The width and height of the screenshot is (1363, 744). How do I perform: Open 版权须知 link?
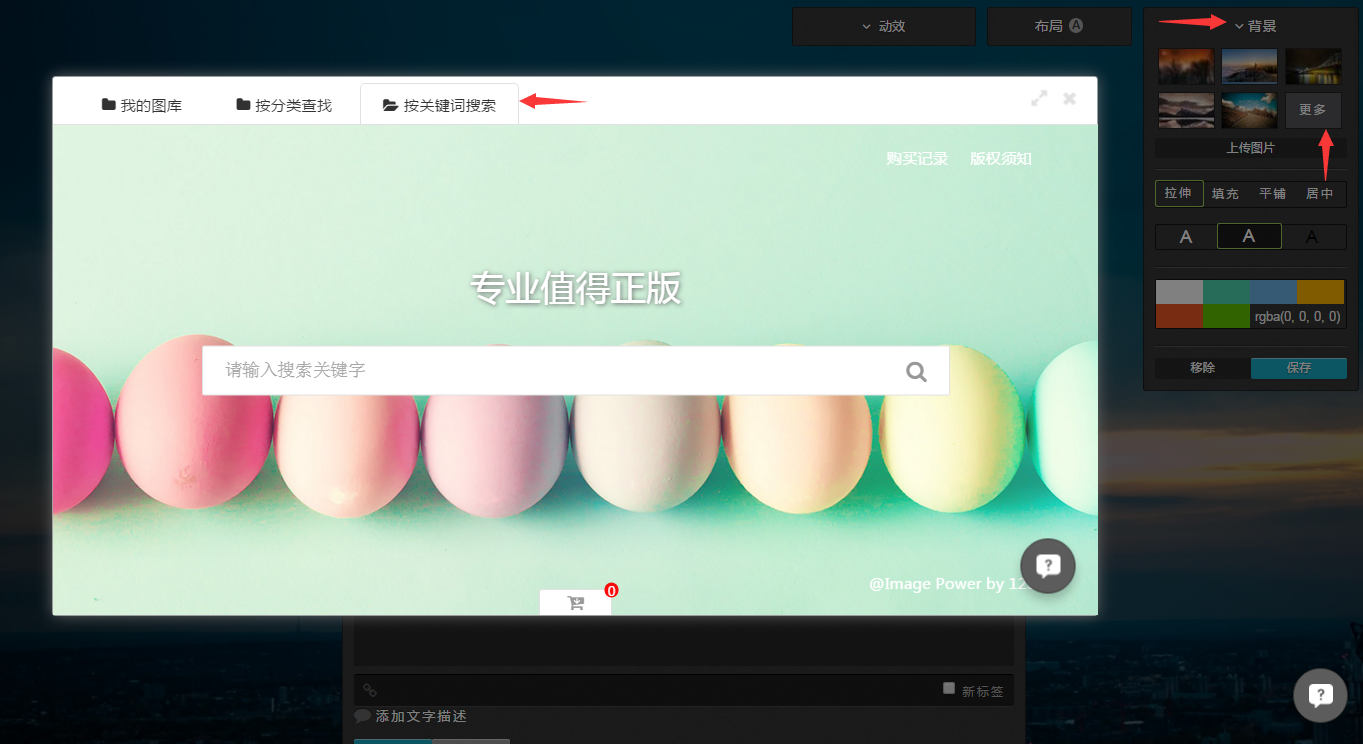pos(1001,159)
